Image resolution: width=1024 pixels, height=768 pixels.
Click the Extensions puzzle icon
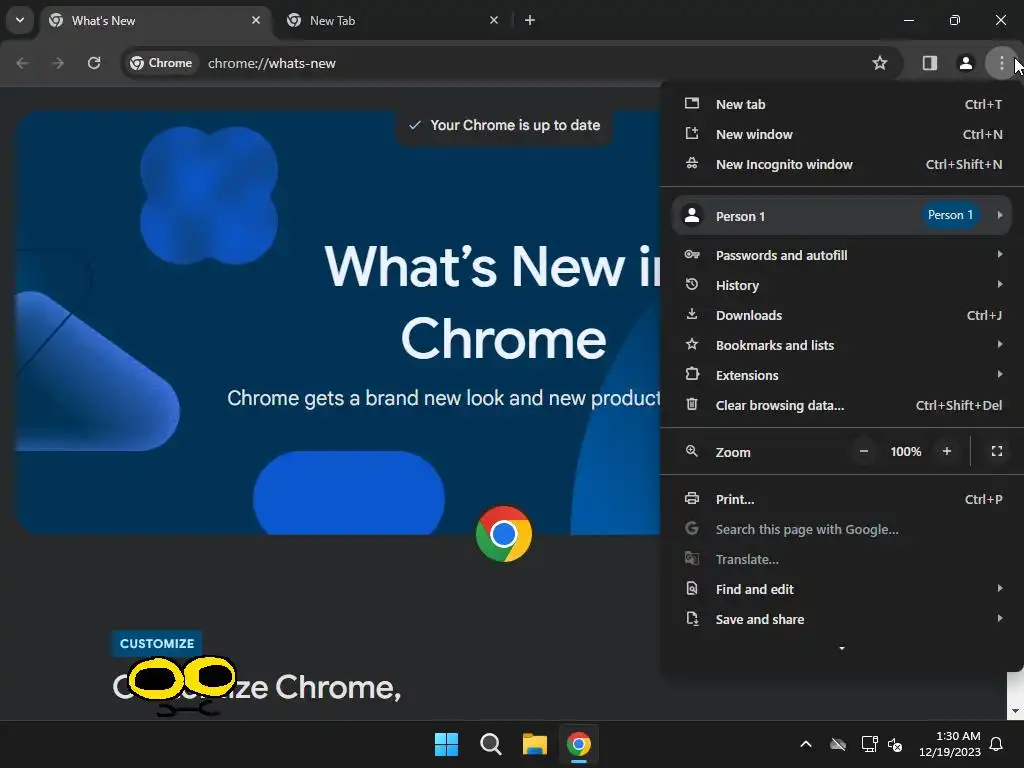(x=692, y=374)
